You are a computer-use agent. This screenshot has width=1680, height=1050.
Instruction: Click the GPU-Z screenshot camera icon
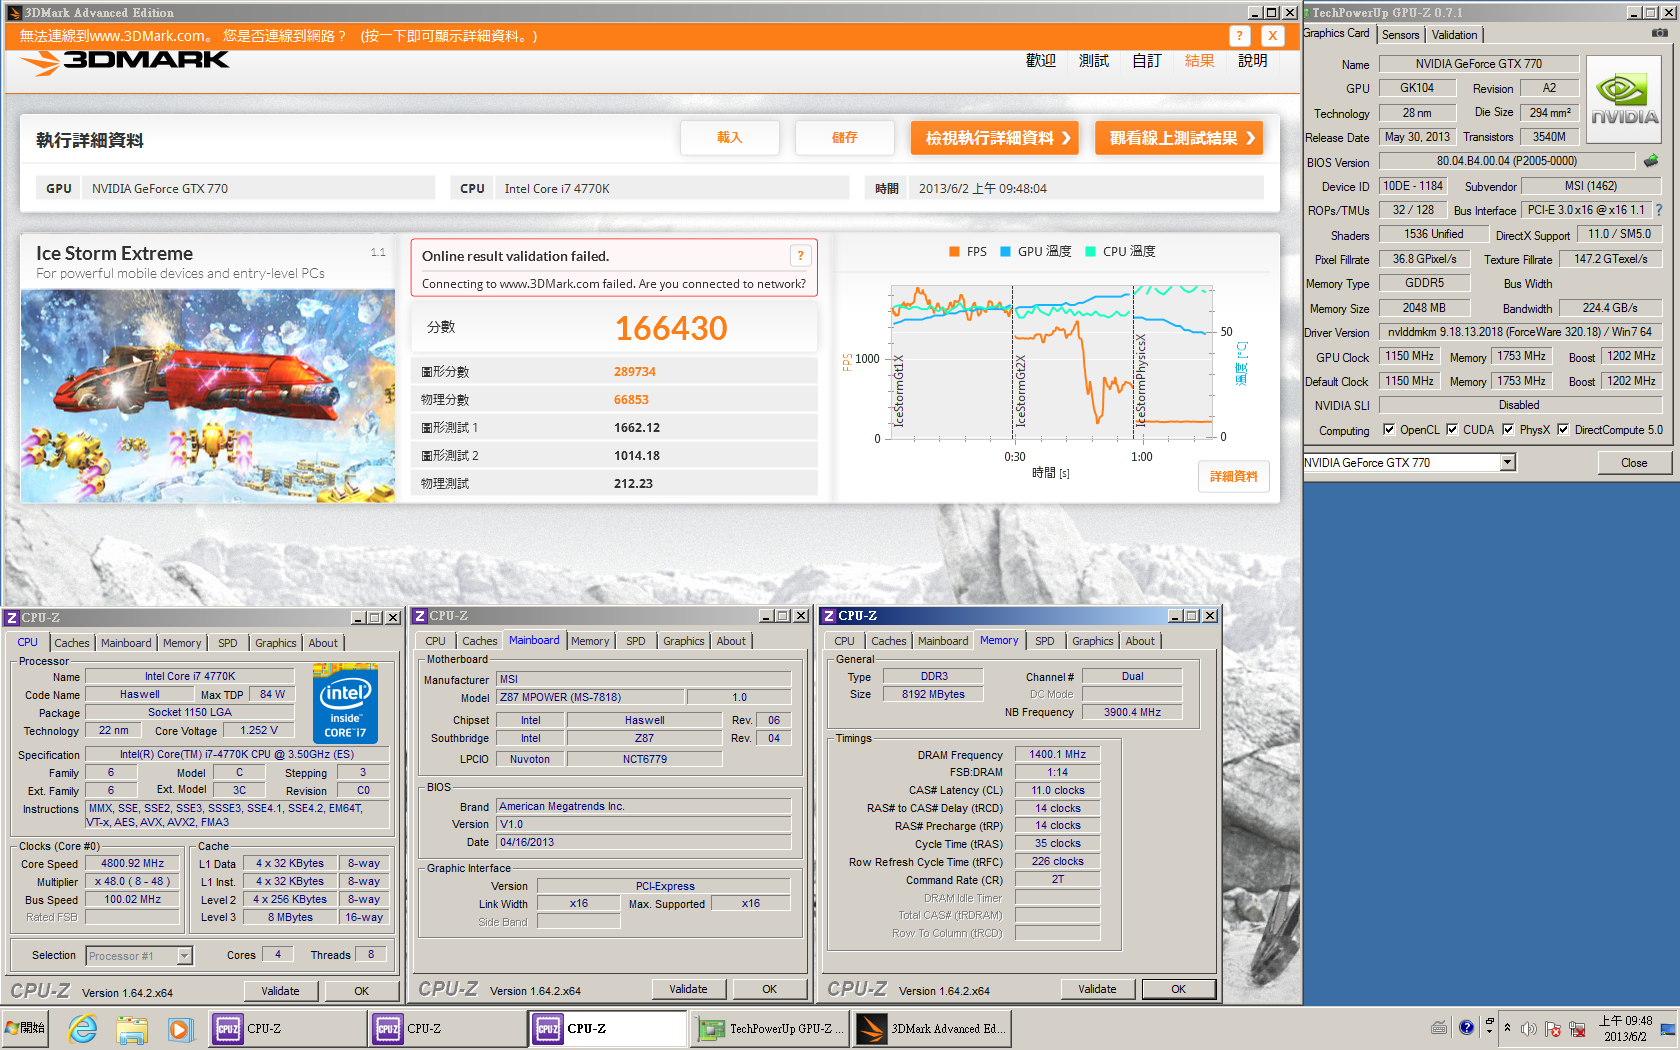[x=1660, y=33]
